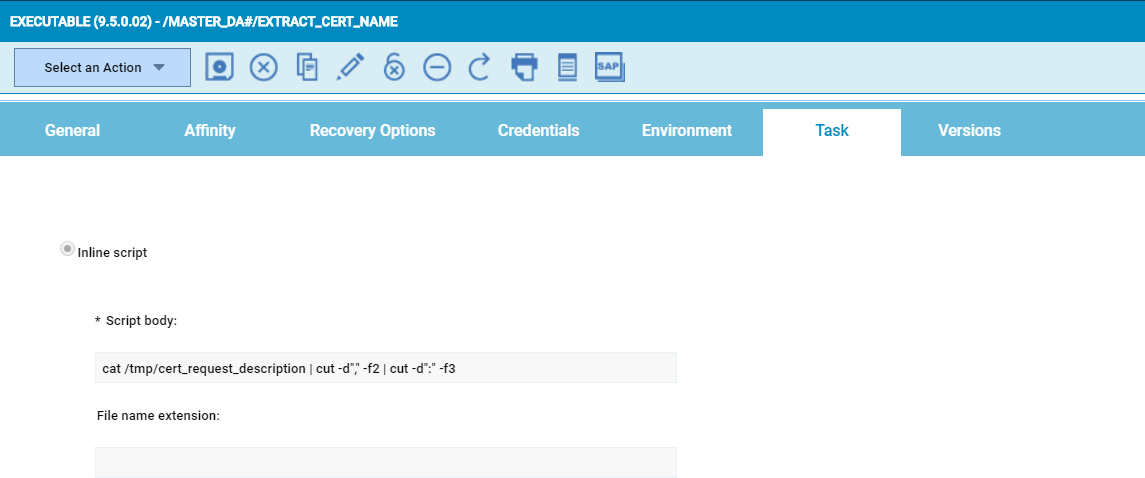Open the Select an Action dropdown
Viewport: 1145px width, 478px height.
(102, 68)
